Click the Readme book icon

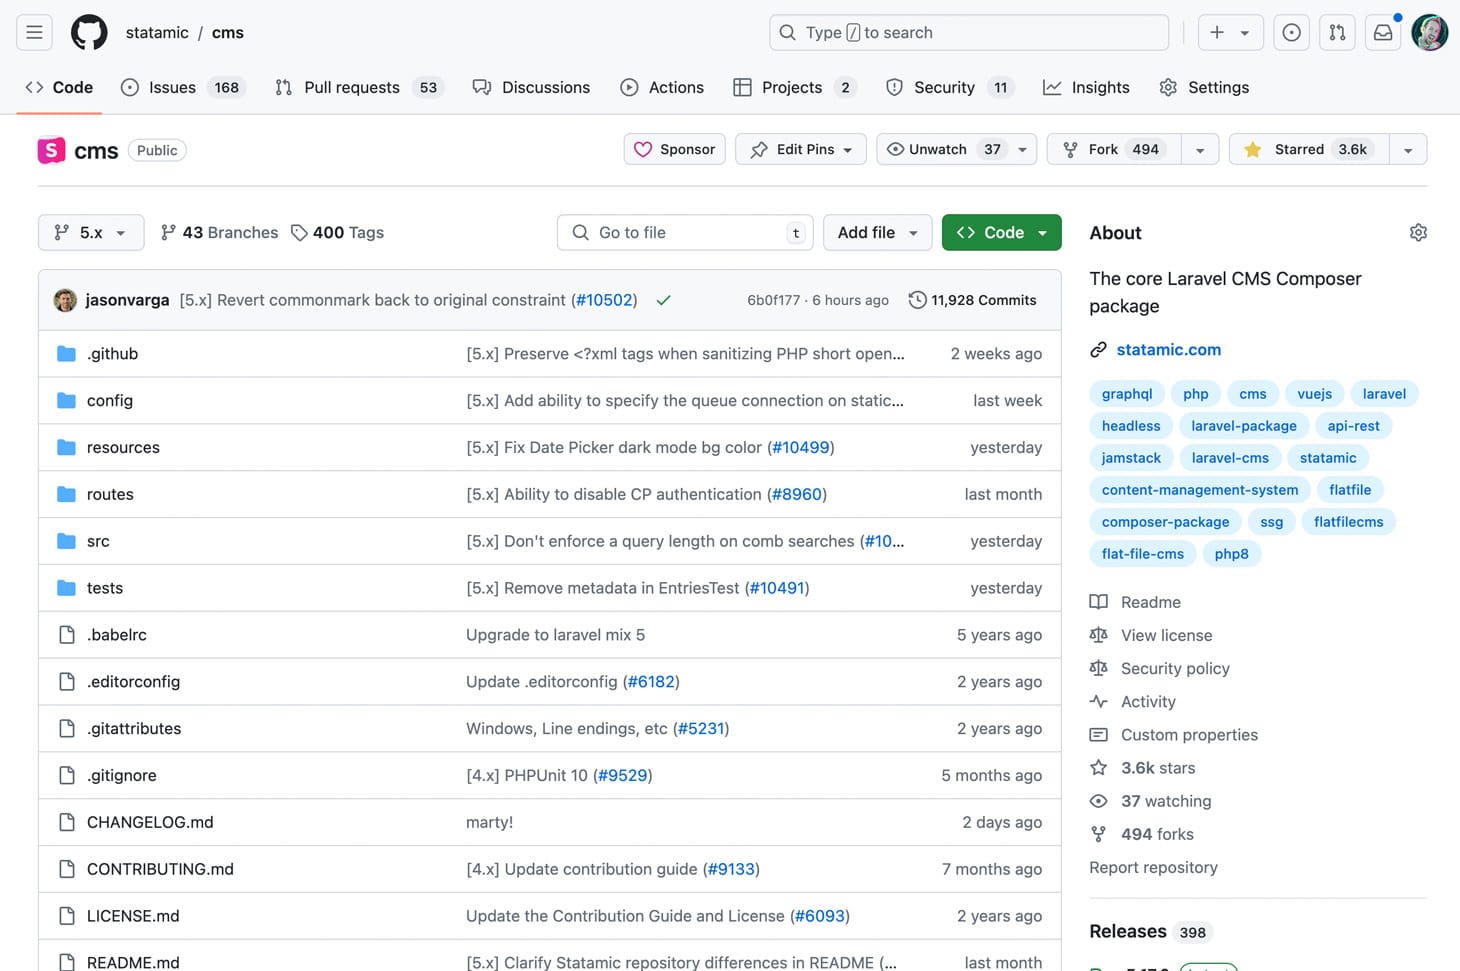1098,602
